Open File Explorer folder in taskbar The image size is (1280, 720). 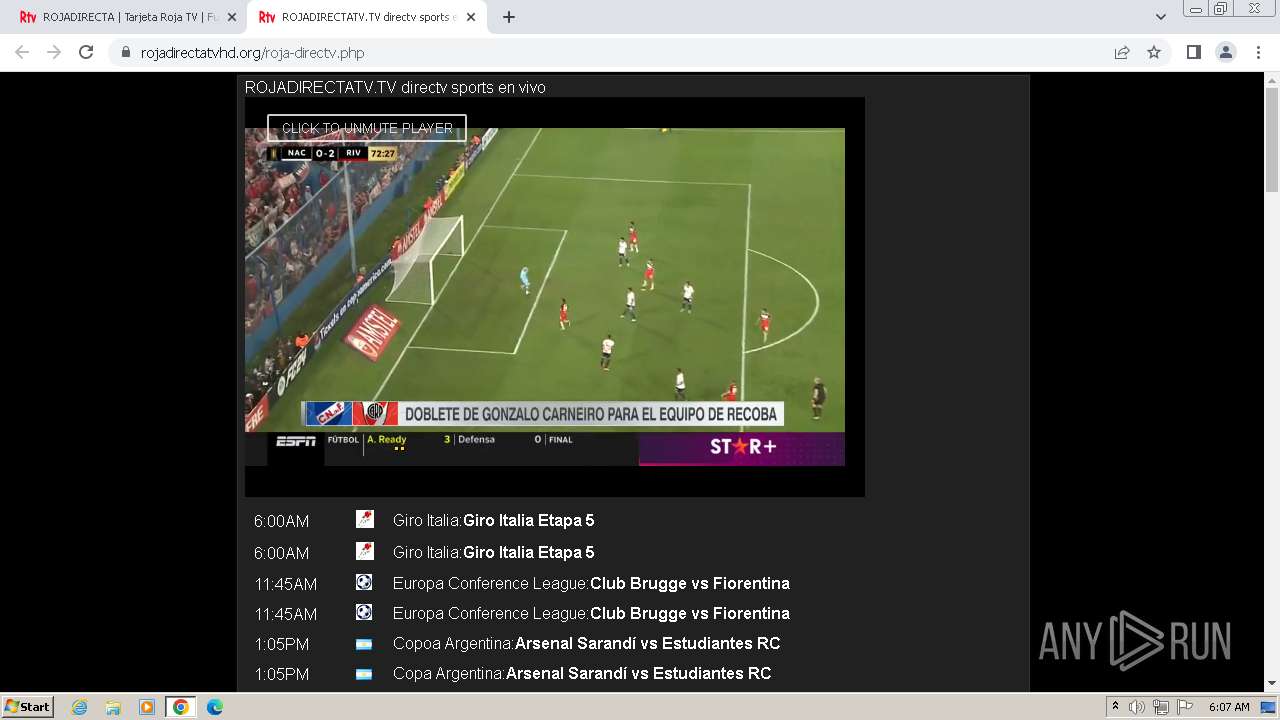pos(113,707)
